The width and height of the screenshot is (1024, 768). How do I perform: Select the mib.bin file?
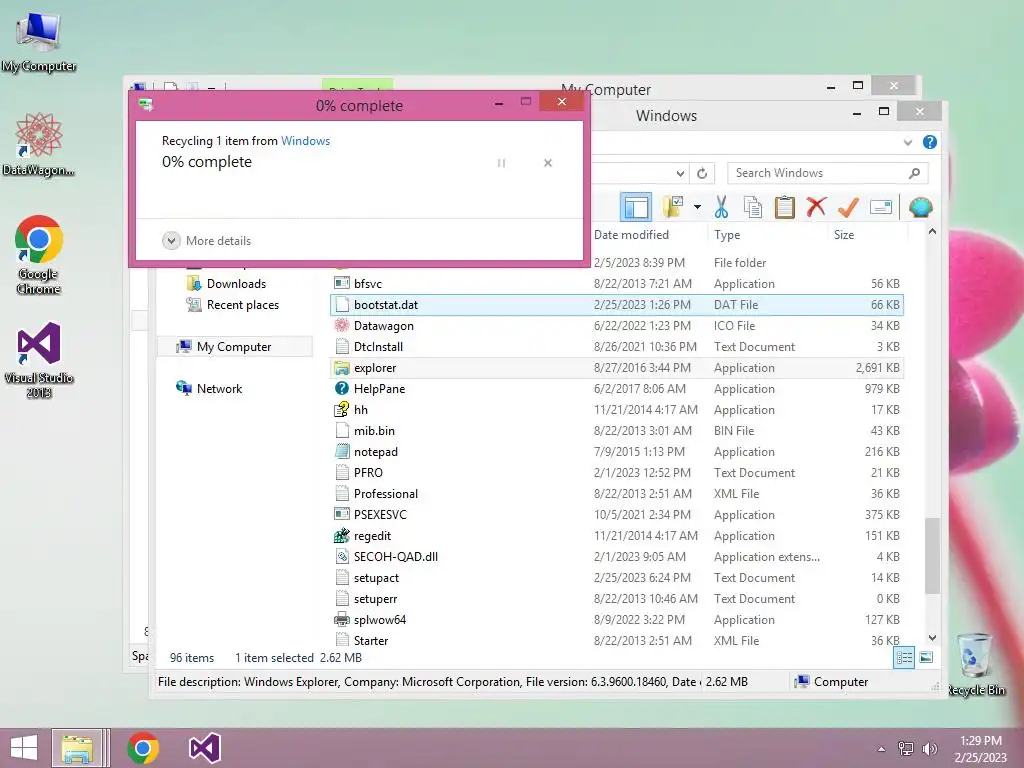(x=617, y=430)
